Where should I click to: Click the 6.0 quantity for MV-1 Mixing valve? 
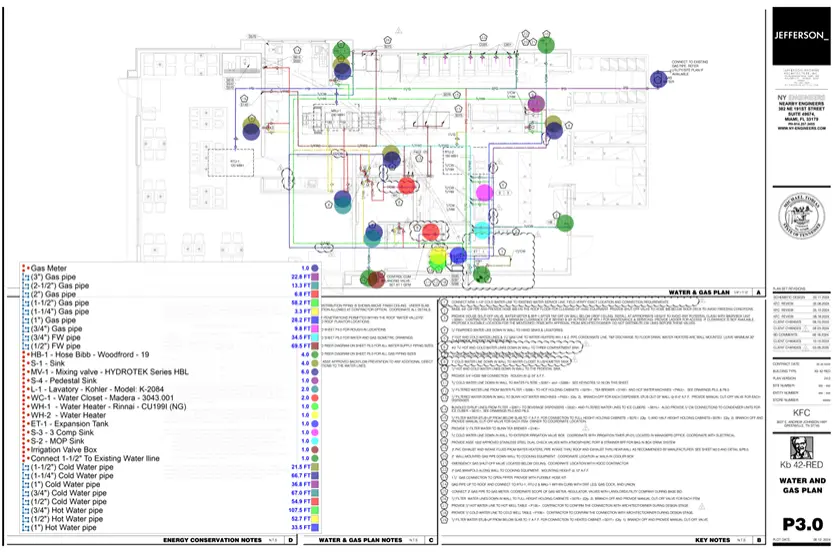(x=305, y=372)
